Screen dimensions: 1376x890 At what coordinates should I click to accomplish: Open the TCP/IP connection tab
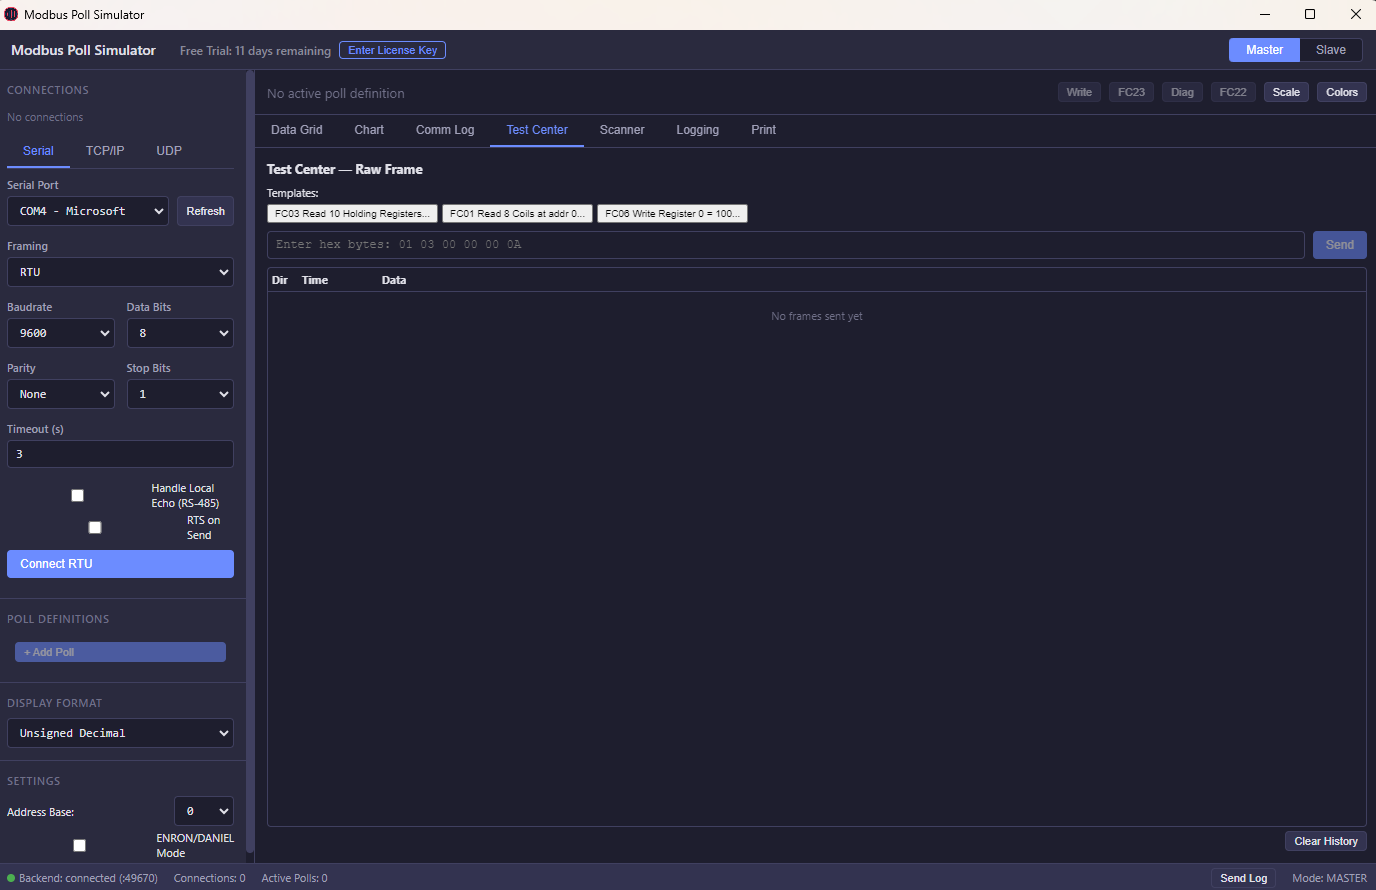105,150
